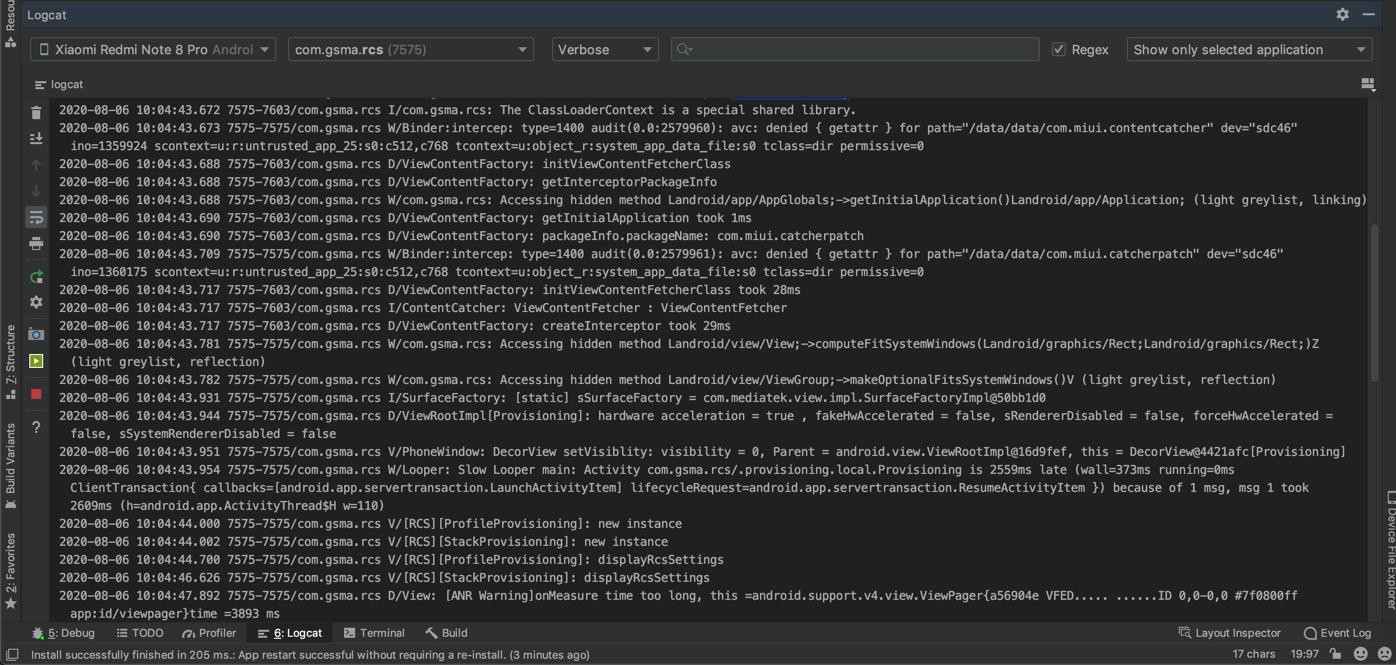Open Logcat panel gear options menu
The width and height of the screenshot is (1396, 665).
click(1343, 14)
